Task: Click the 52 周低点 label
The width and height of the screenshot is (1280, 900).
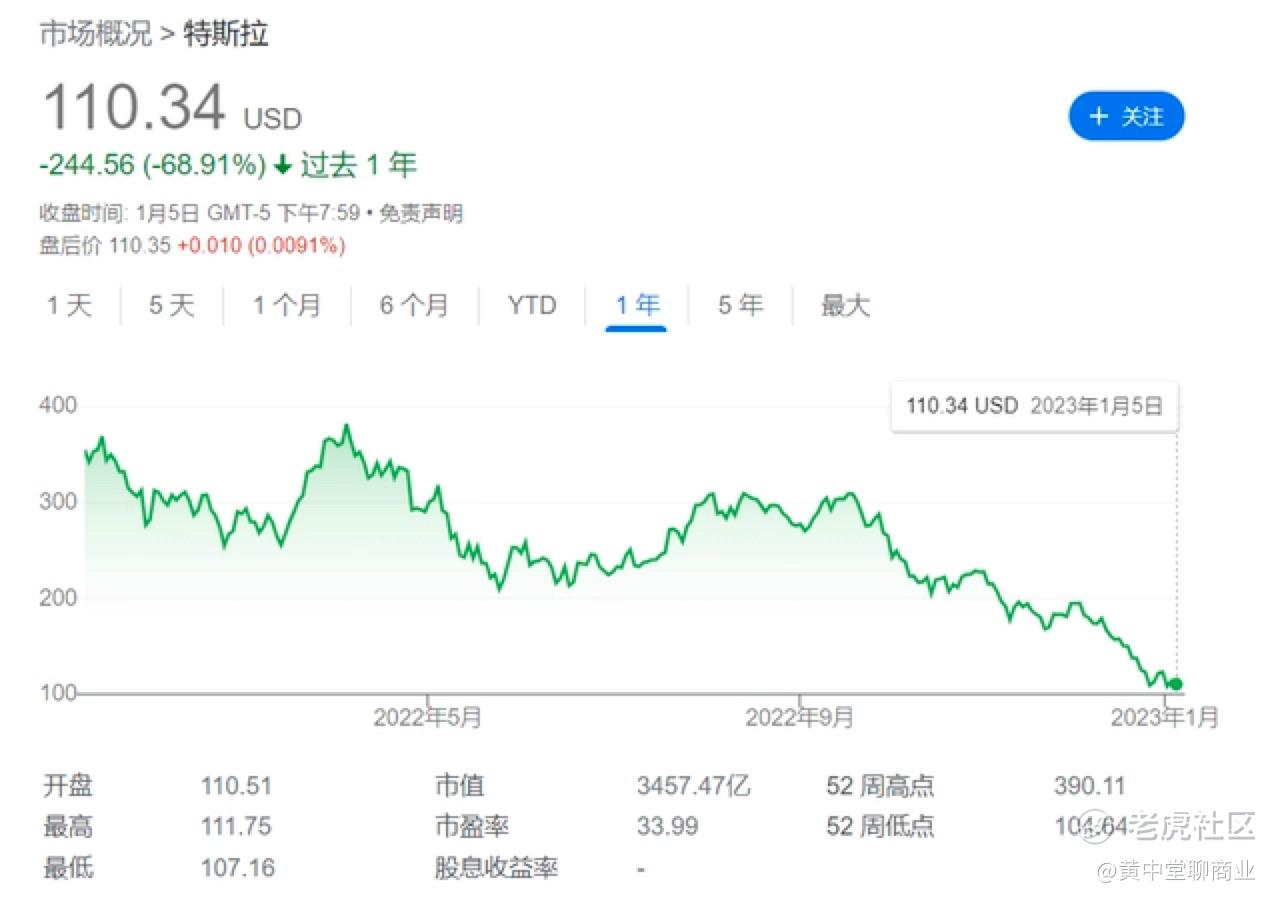Action: point(881,827)
